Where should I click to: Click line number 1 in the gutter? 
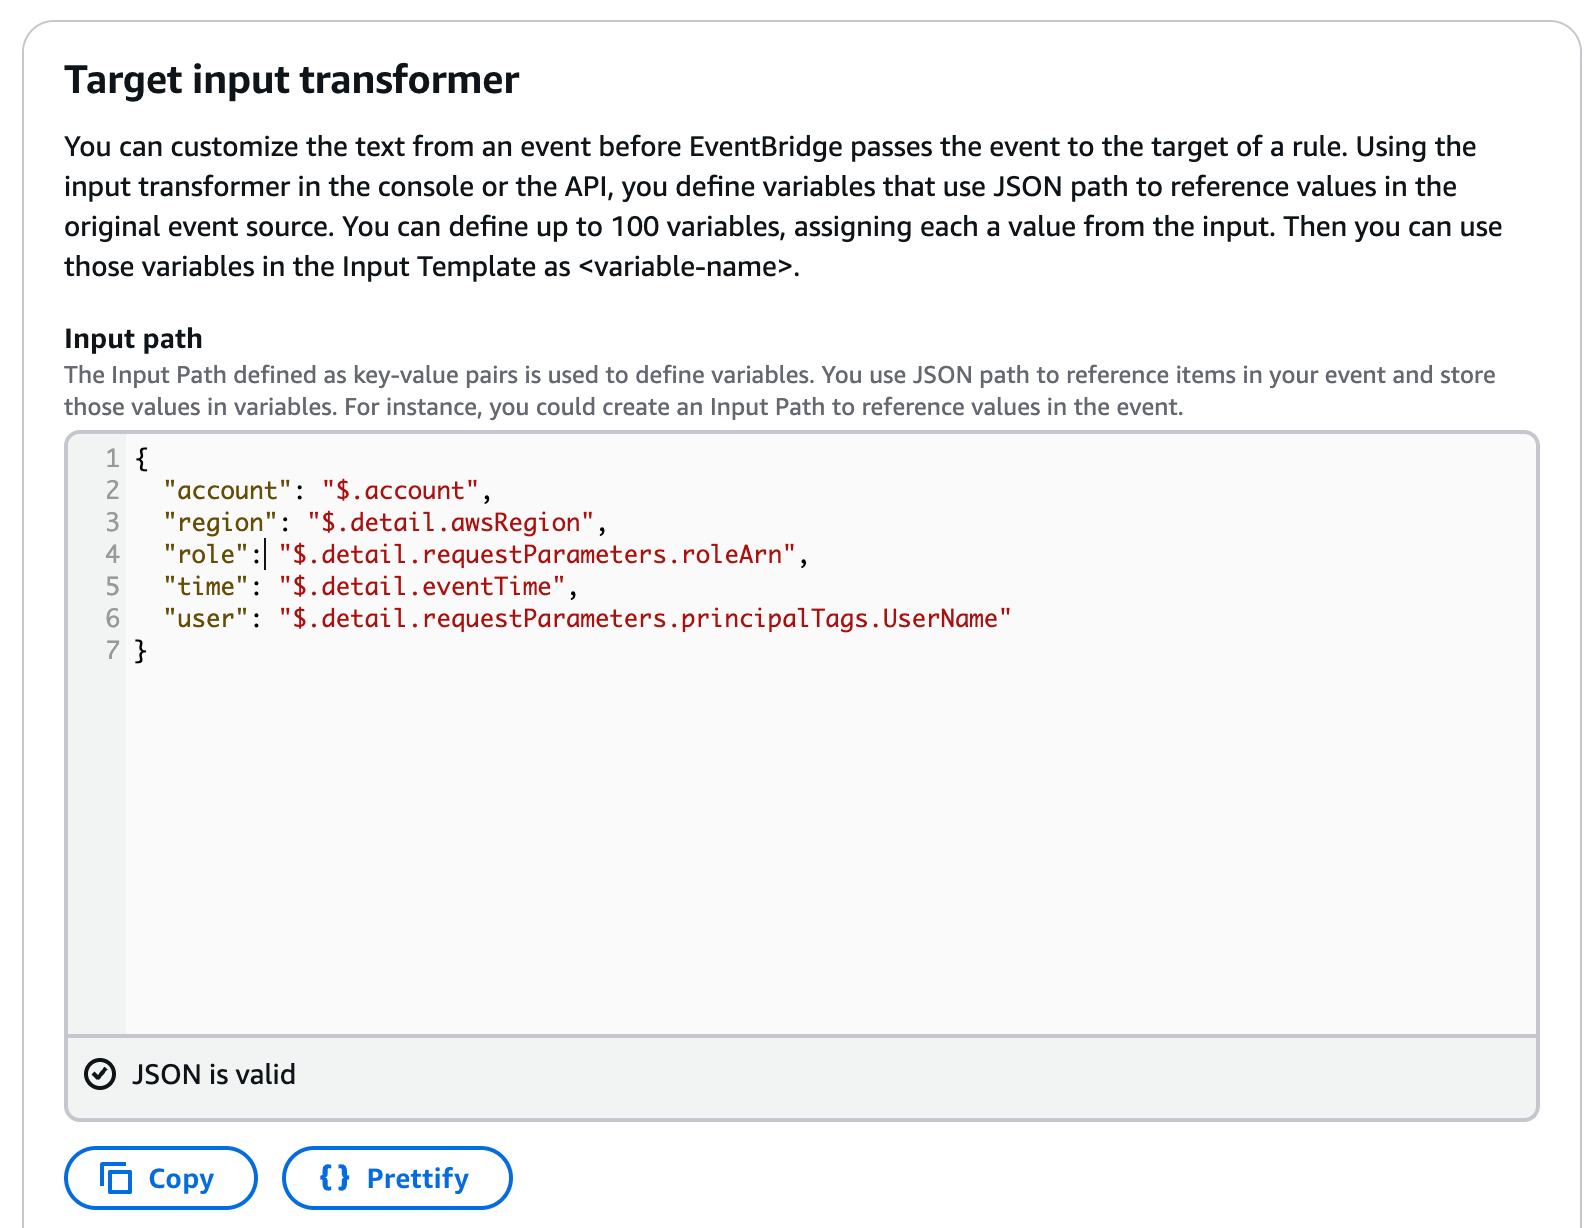click(112, 459)
